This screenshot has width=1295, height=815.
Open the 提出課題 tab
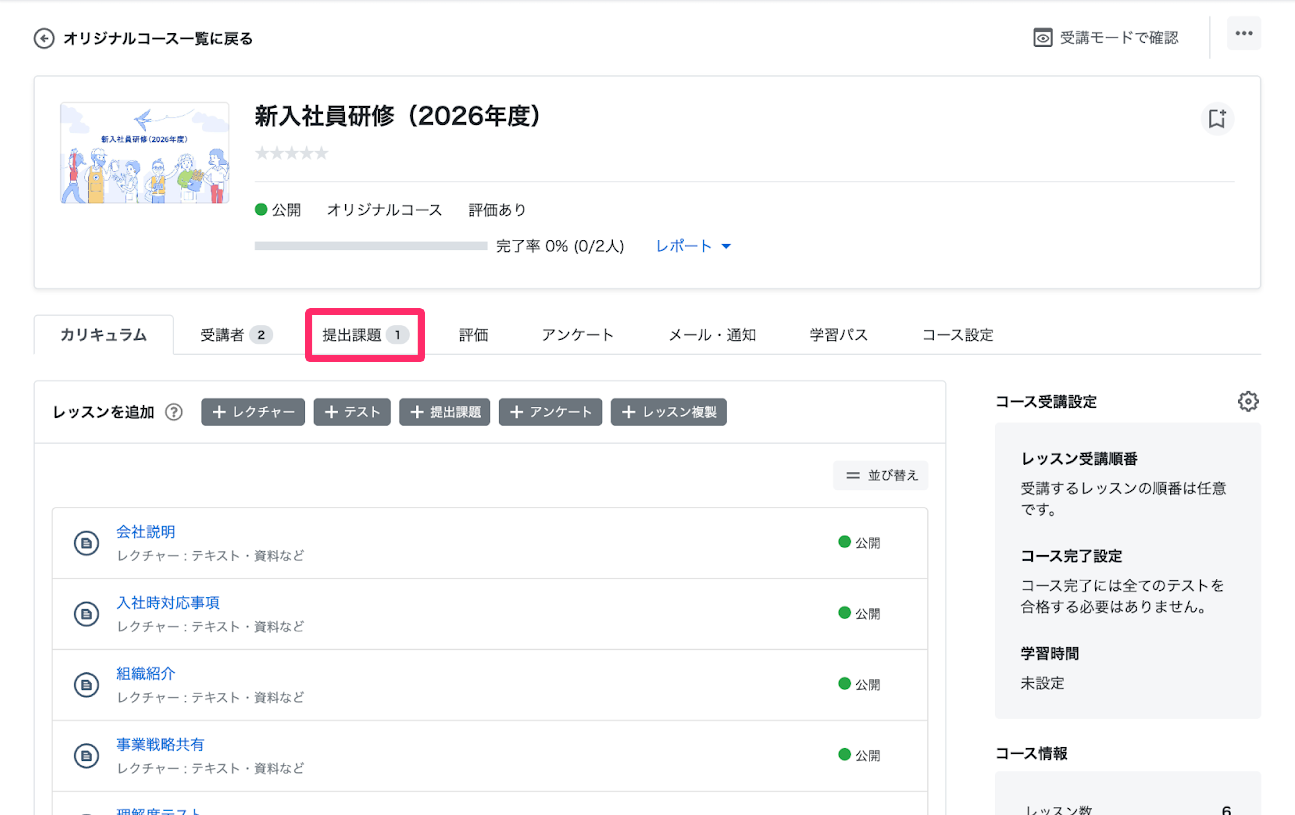click(x=365, y=335)
